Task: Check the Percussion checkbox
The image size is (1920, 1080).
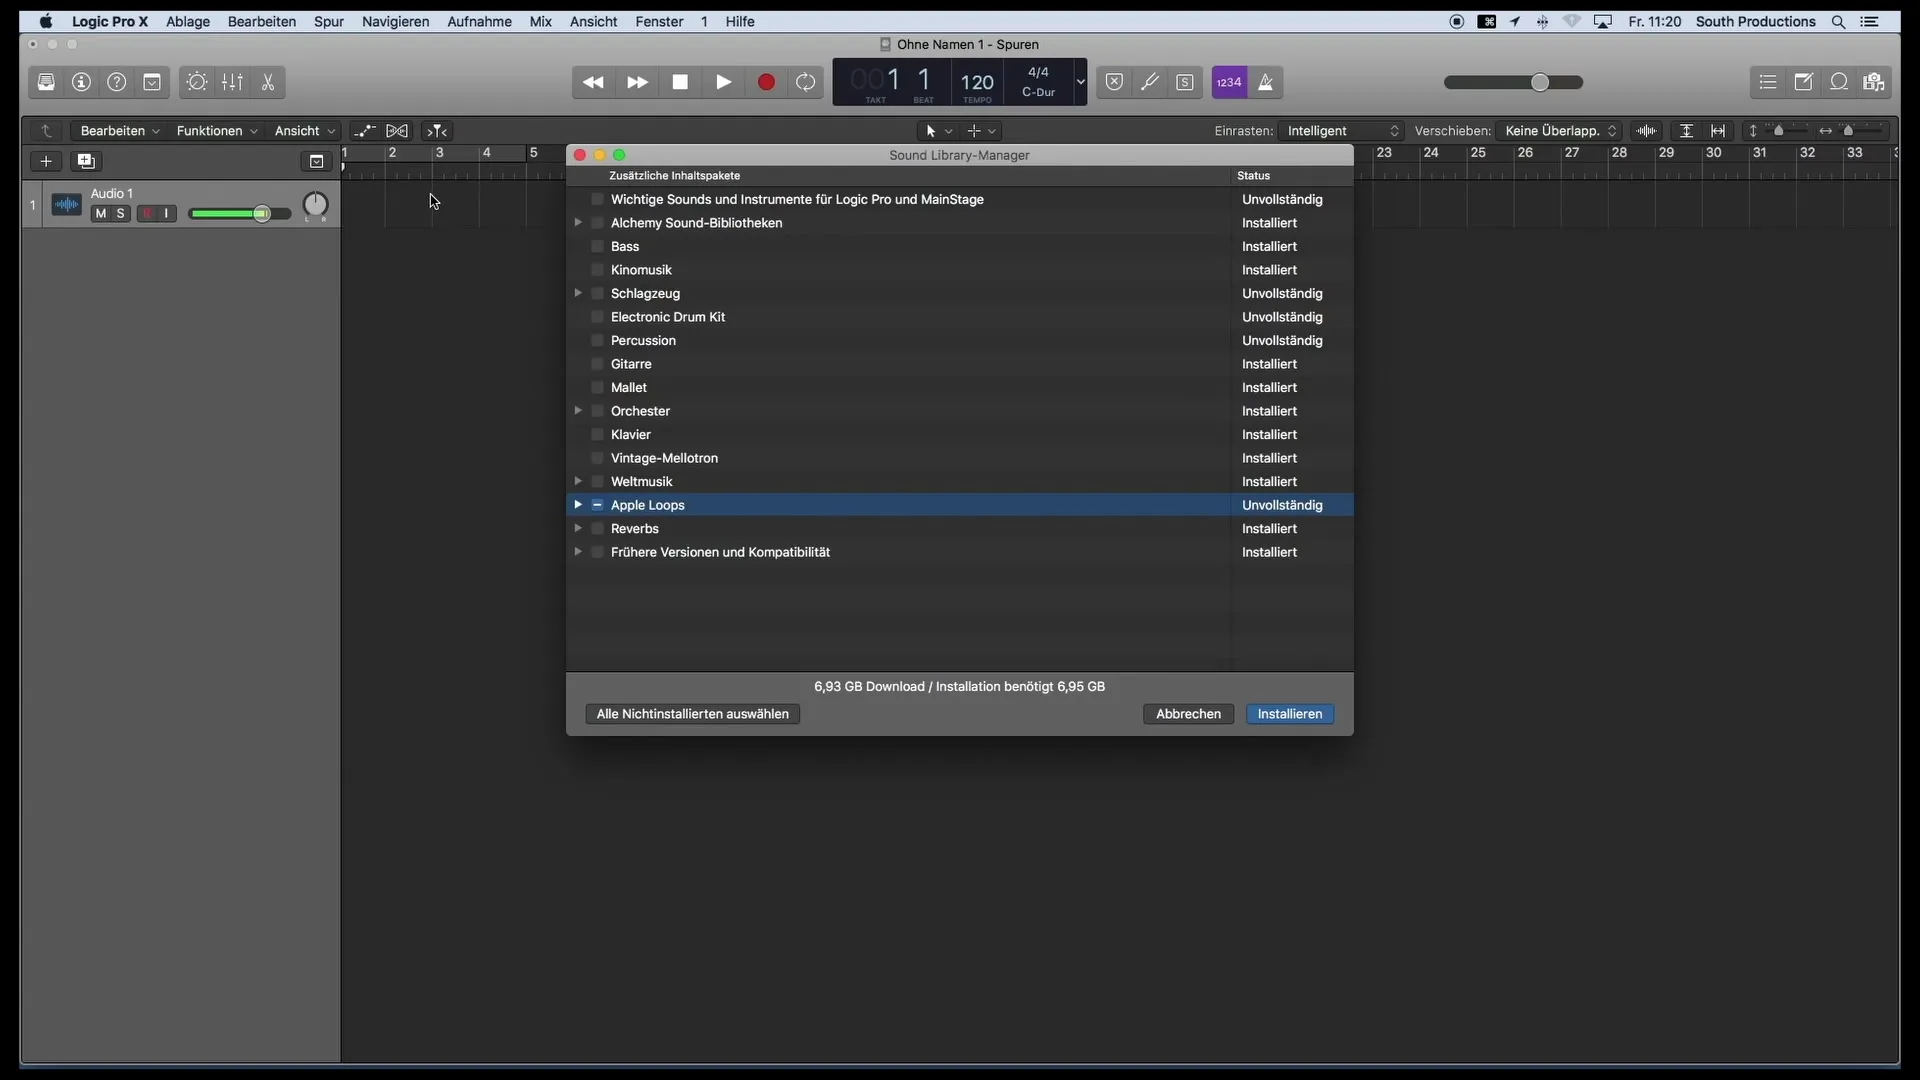Action: [x=597, y=340]
